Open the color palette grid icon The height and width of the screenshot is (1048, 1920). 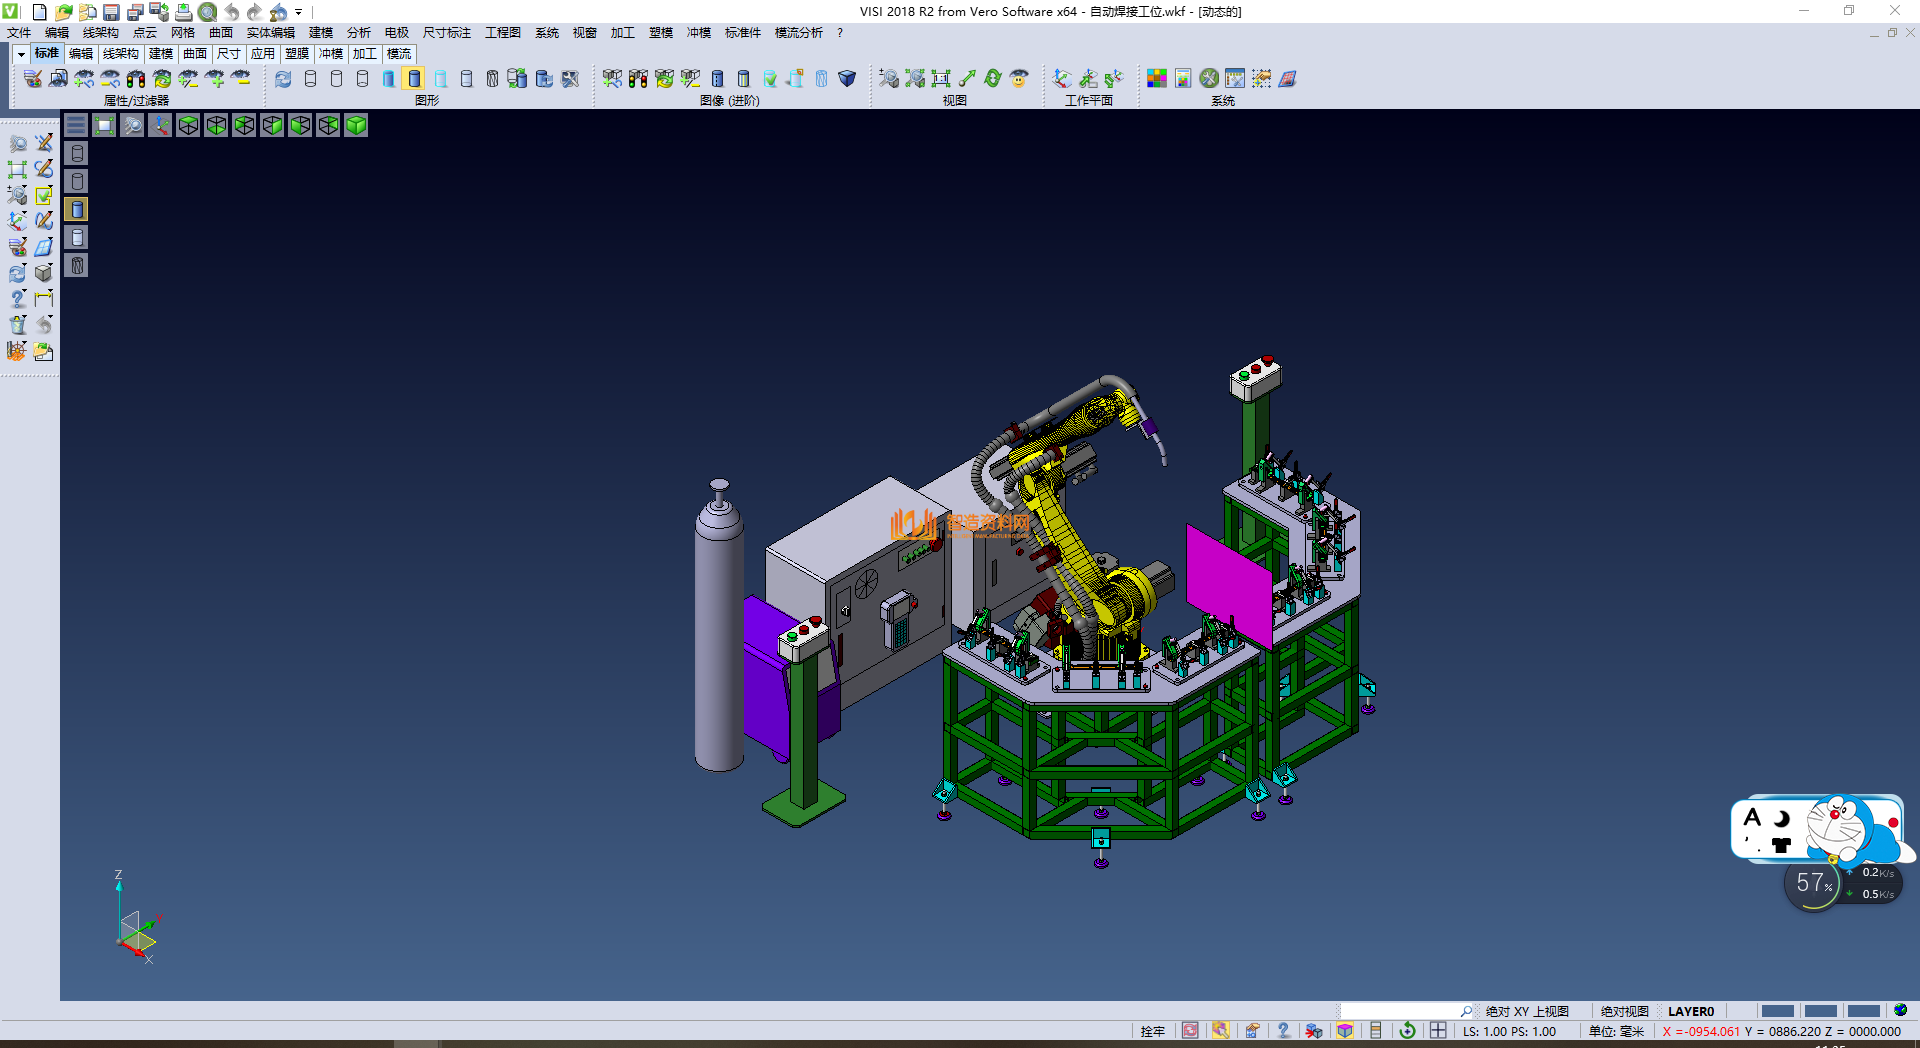1156,78
